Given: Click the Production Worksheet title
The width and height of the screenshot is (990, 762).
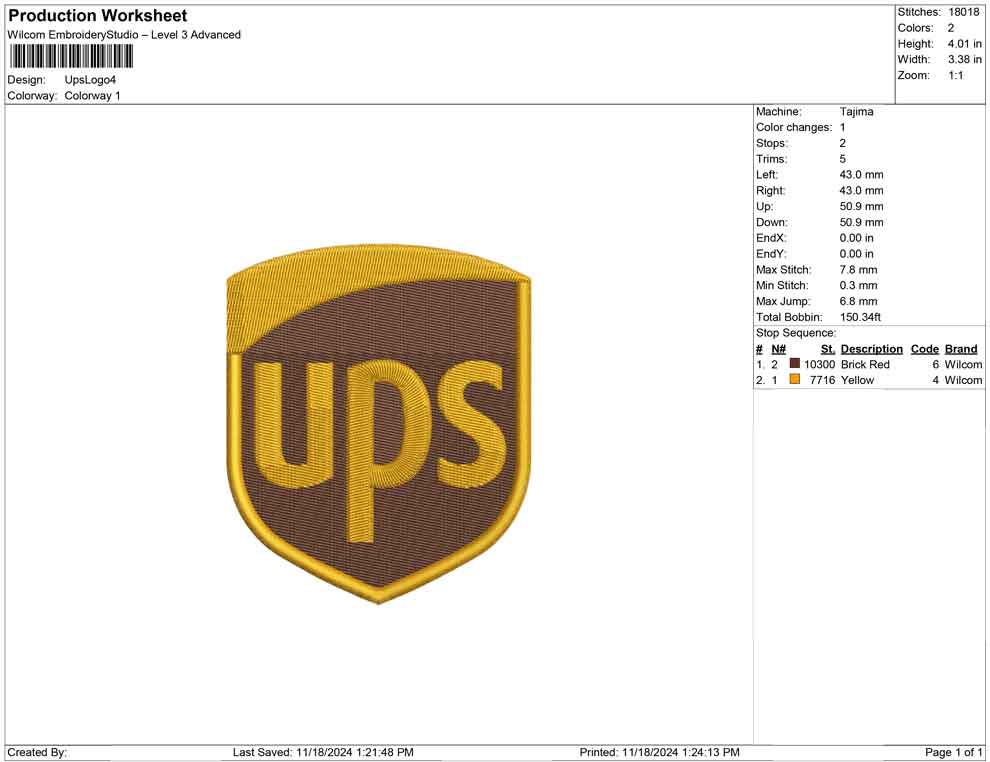Looking at the screenshot, I should tap(96, 15).
